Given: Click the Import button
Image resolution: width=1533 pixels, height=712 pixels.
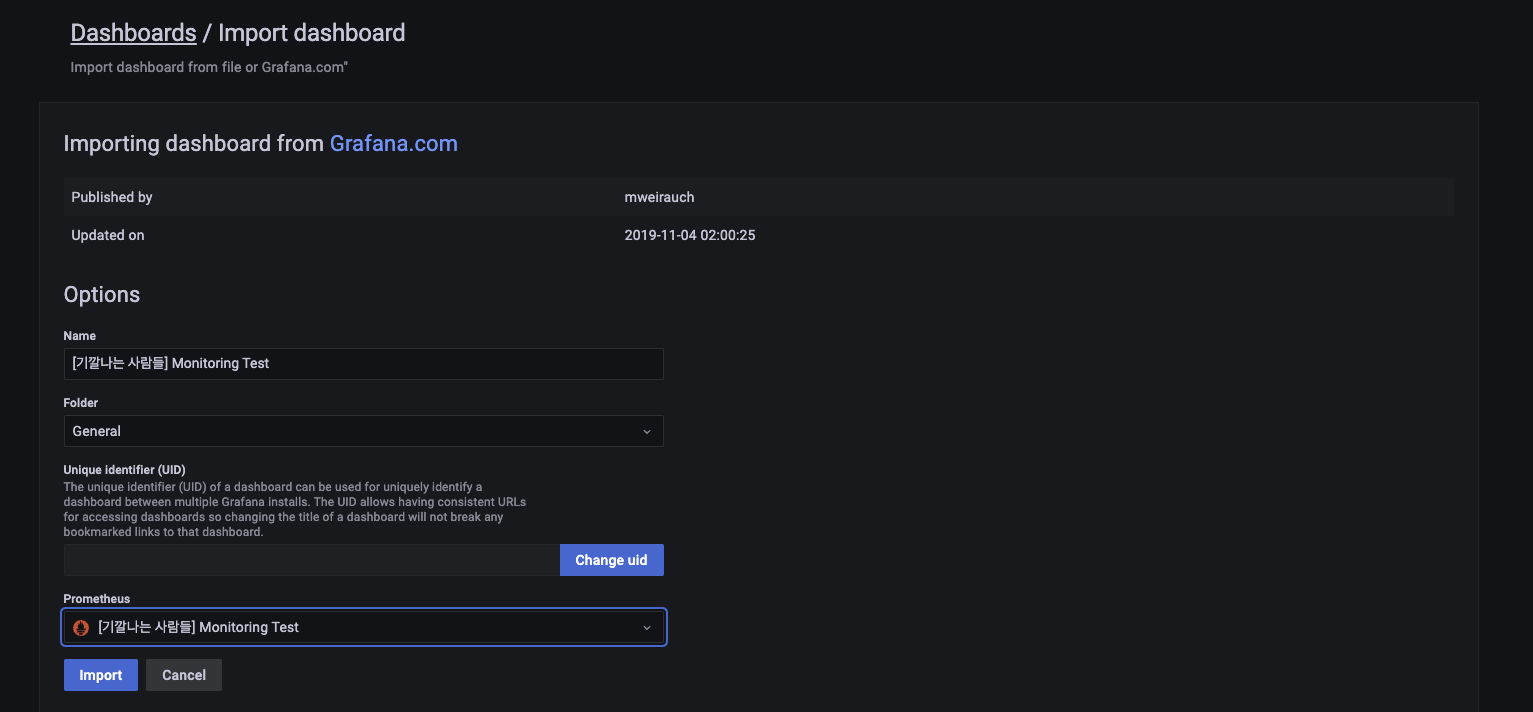Looking at the screenshot, I should click(101, 675).
